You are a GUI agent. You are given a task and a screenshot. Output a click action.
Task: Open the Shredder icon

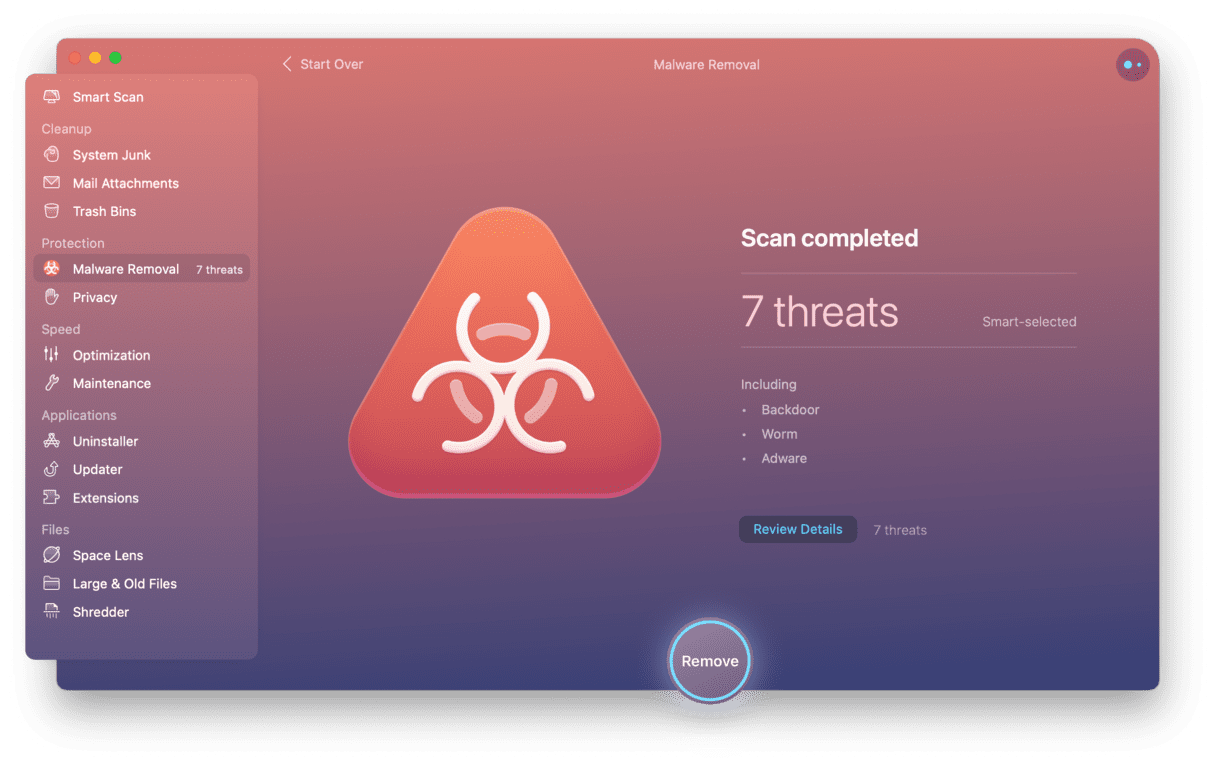coord(51,611)
